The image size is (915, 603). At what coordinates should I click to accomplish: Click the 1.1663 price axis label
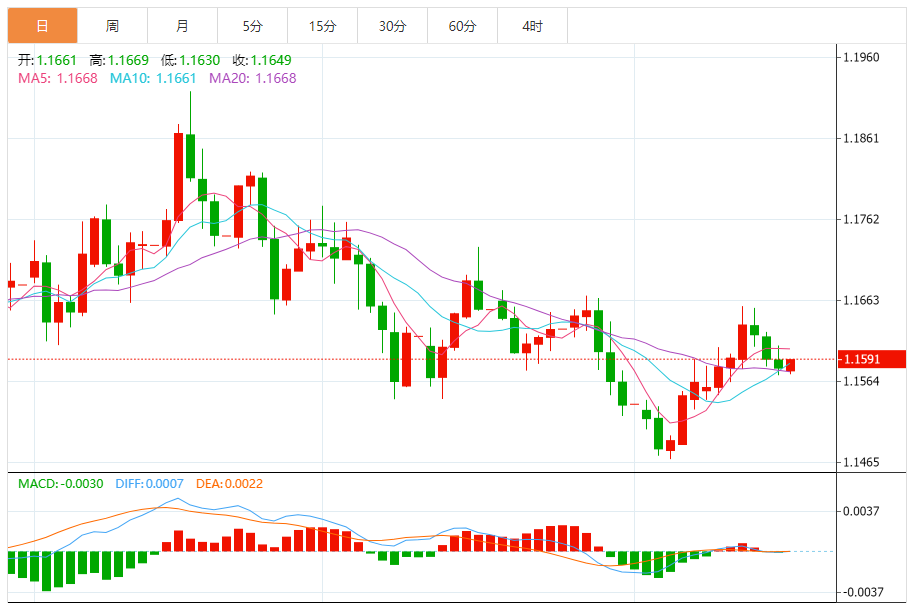tap(861, 300)
